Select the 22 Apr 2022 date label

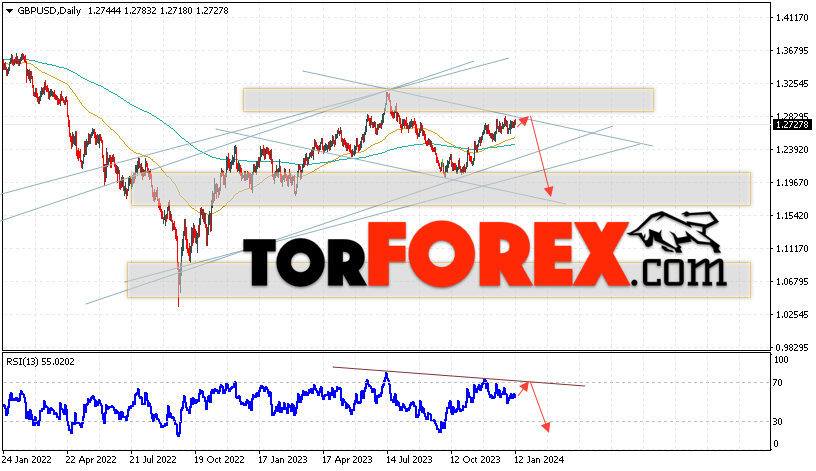(91, 460)
